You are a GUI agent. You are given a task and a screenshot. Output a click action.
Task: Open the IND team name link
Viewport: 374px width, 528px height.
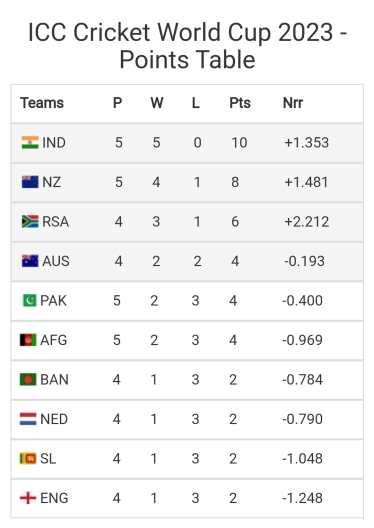tap(54, 143)
